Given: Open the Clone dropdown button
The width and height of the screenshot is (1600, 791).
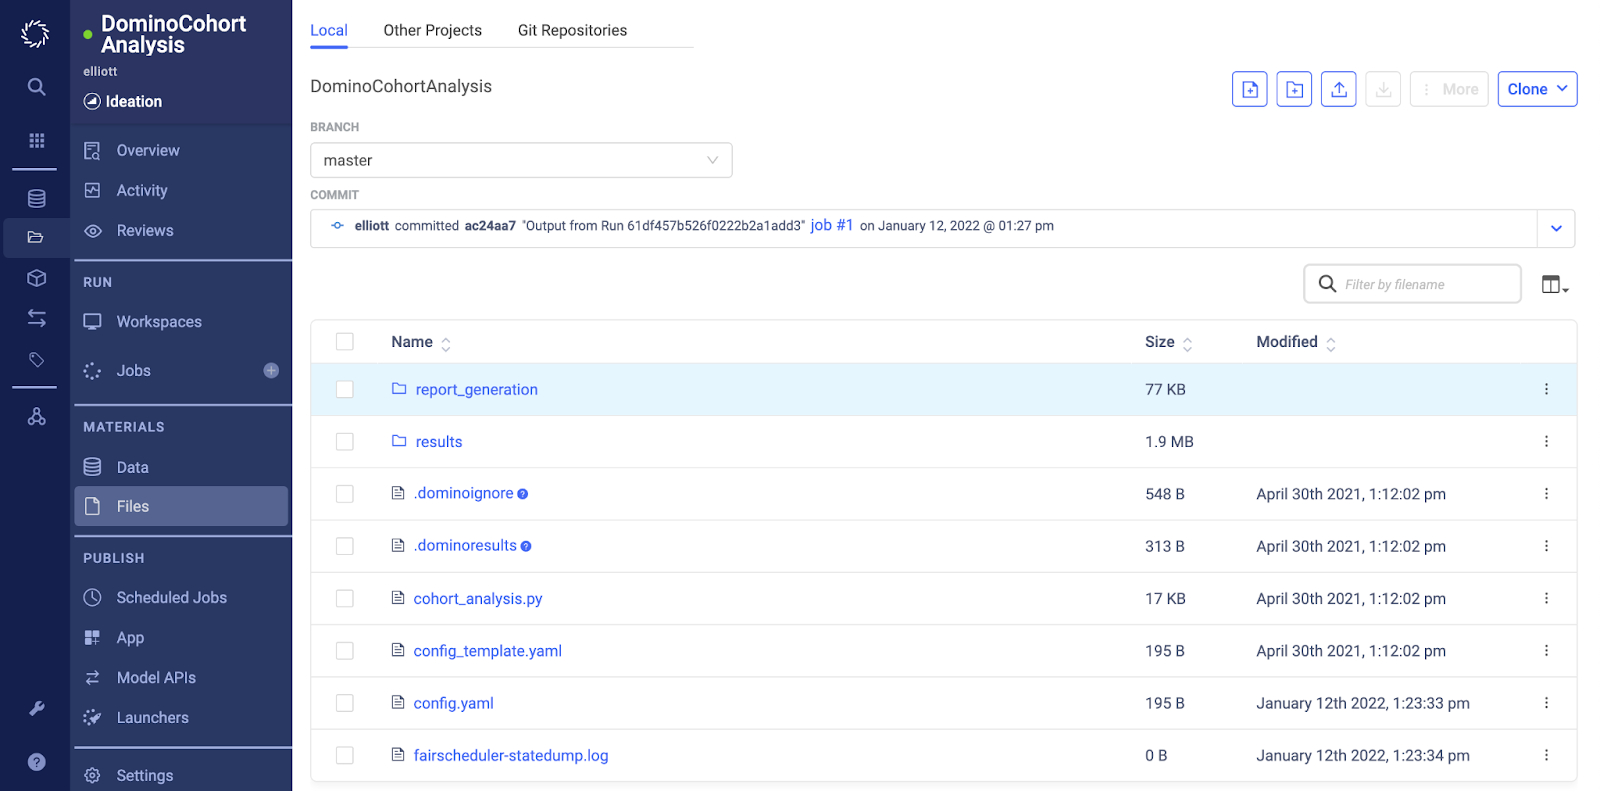Looking at the screenshot, I should (1537, 89).
